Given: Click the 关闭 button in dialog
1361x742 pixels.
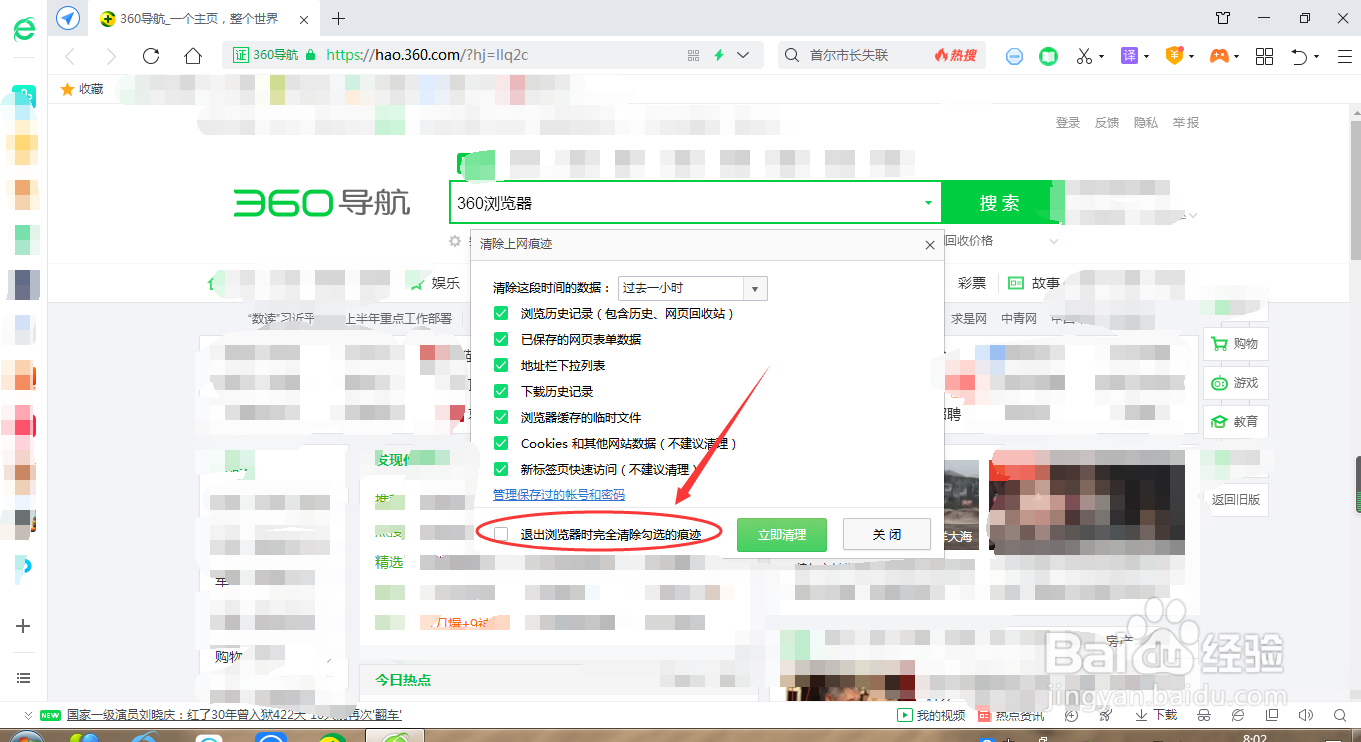Looking at the screenshot, I should click(887, 535).
